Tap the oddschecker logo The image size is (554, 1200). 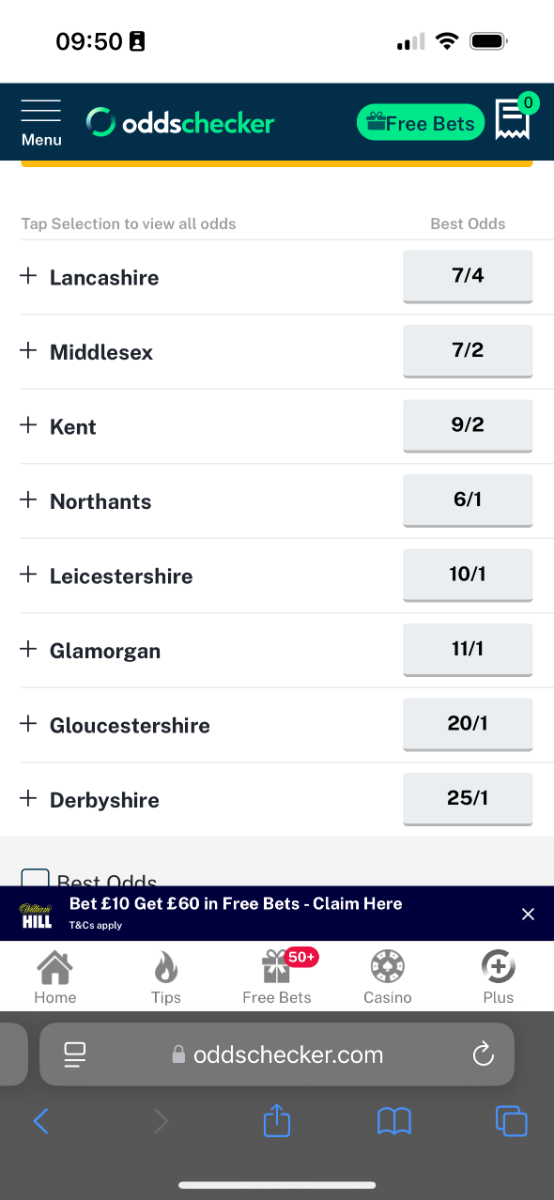(x=180, y=123)
